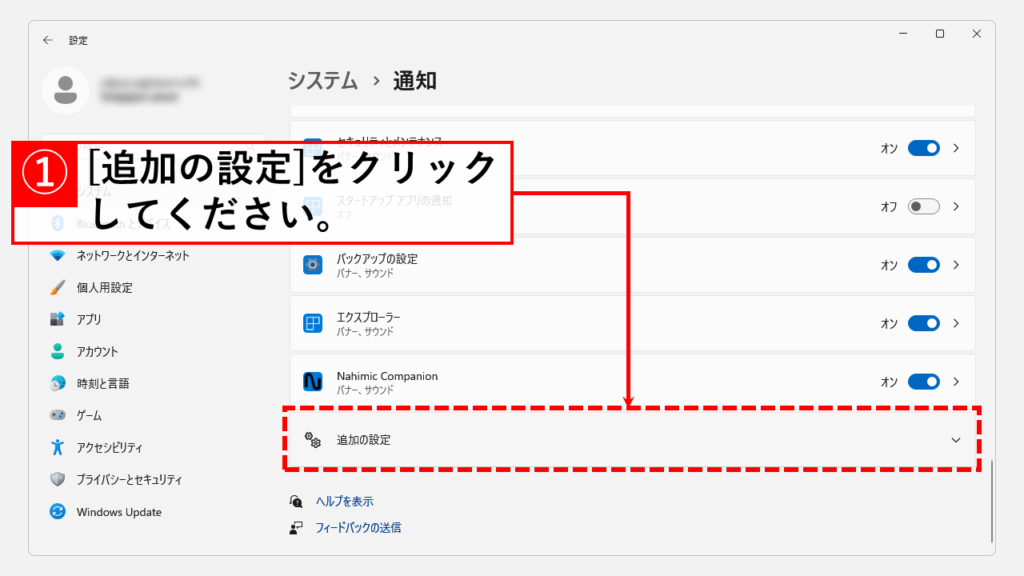Screen dimensions: 1024x576
Task: Click the Accessibility figure icon in sidebar
Action: [x=58, y=447]
